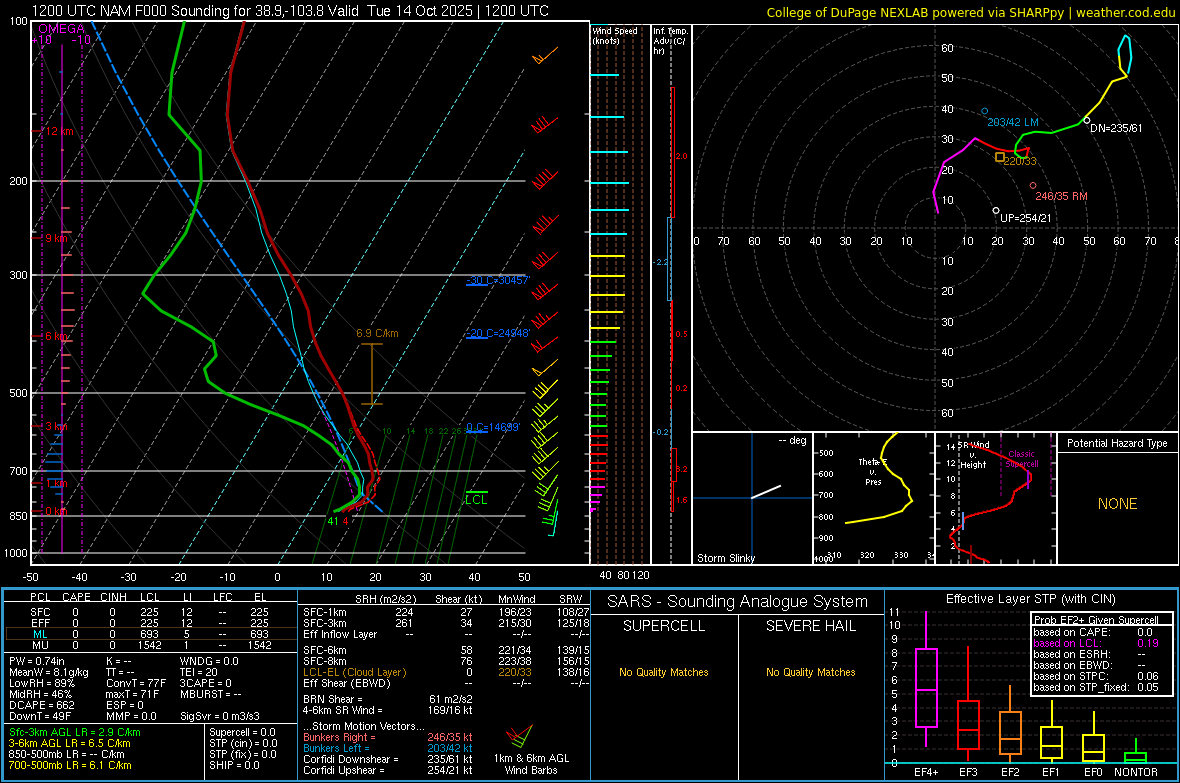Click the 246/35 RM hodograph label
Screen dimensions: 1180x783
(1061, 196)
